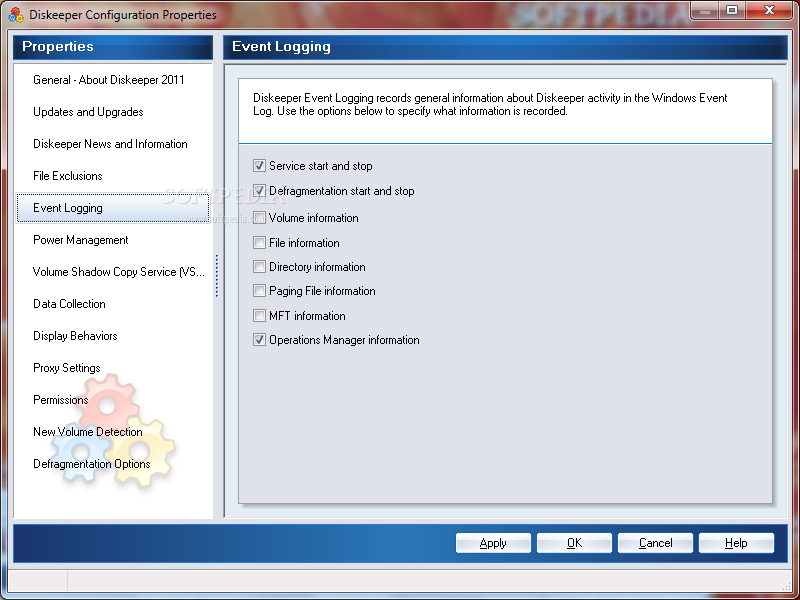Select Event Logging in Properties list
Screen dimensions: 800x600
pos(113,208)
